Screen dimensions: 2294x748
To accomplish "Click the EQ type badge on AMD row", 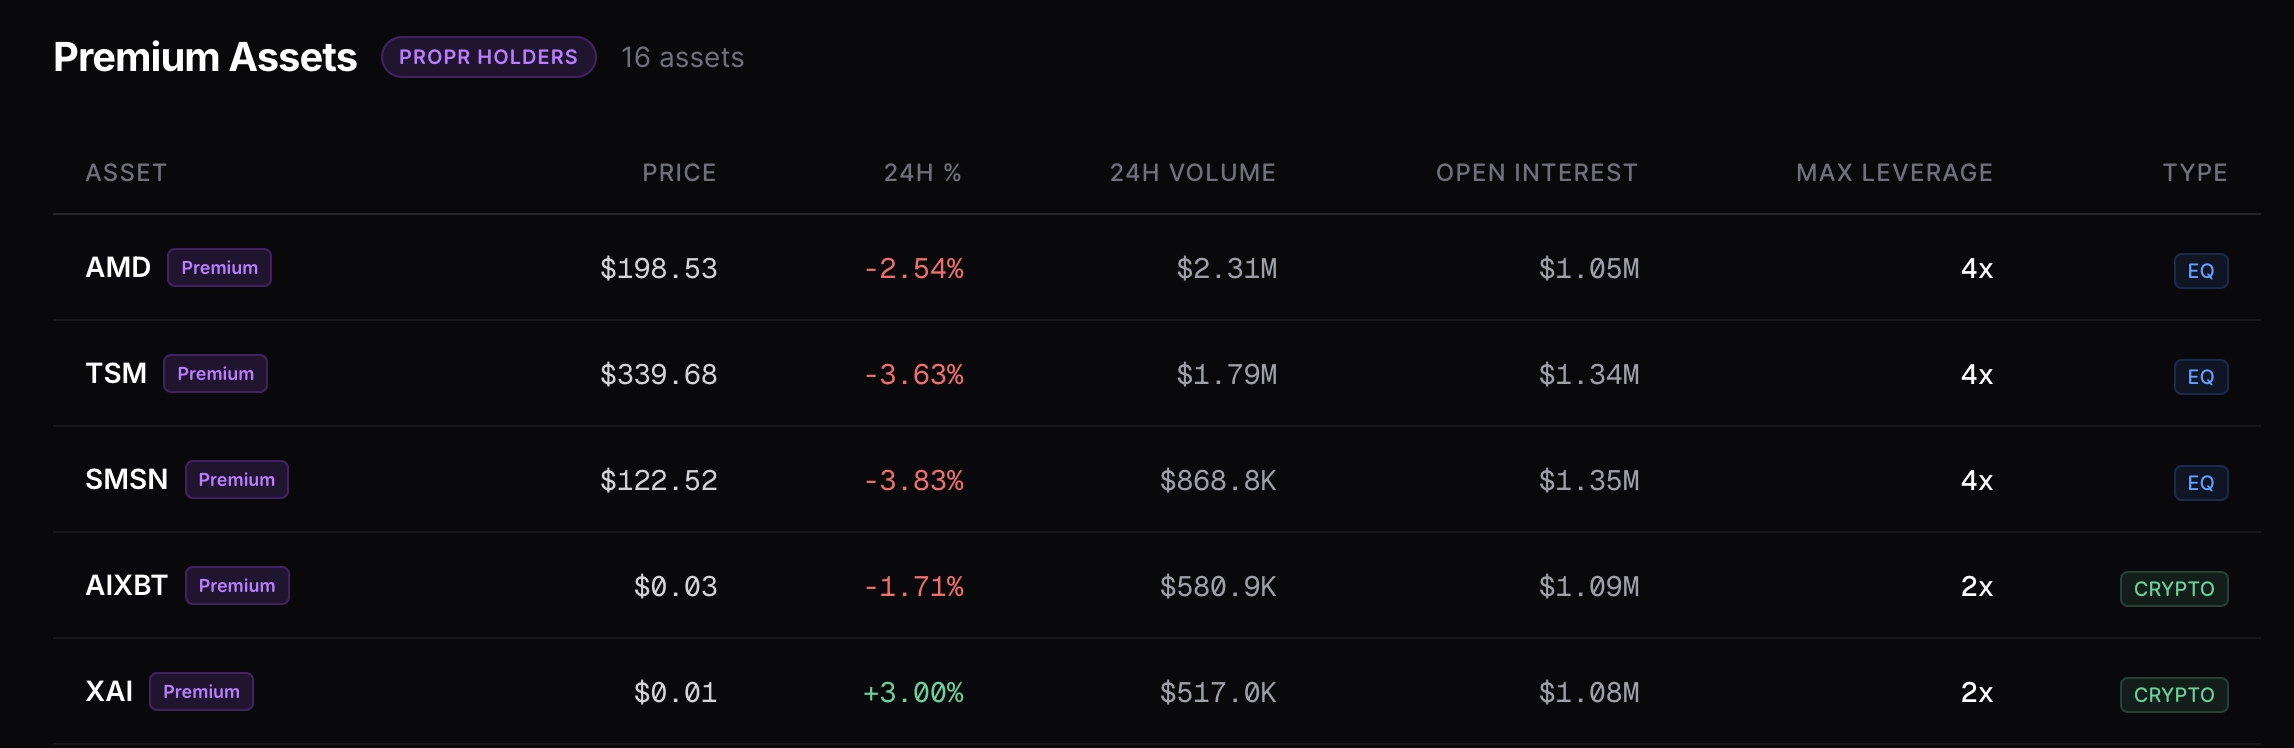I will point(2201,270).
